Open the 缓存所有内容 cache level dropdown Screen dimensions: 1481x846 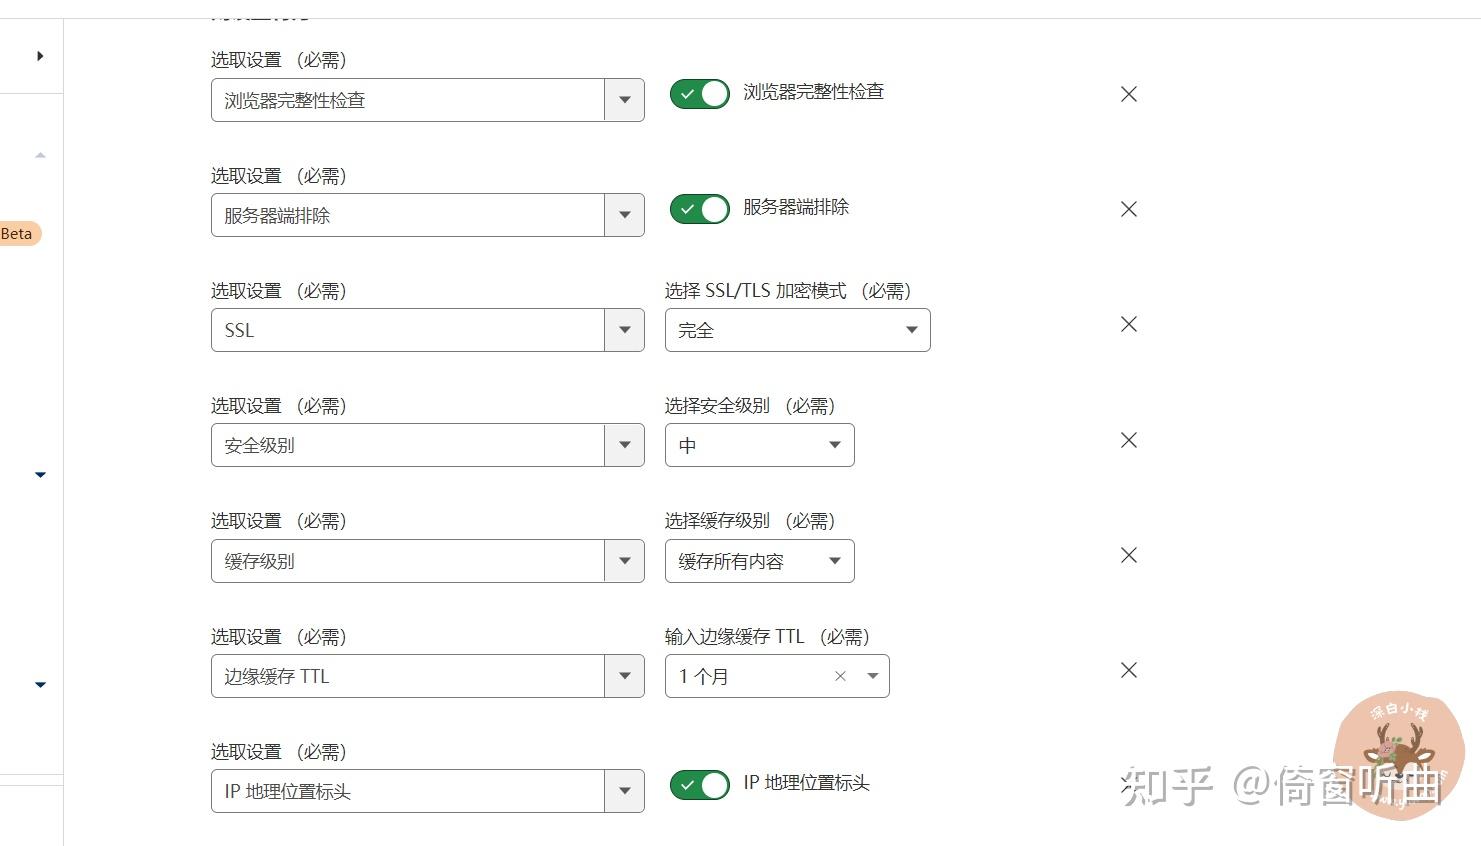[759, 561]
